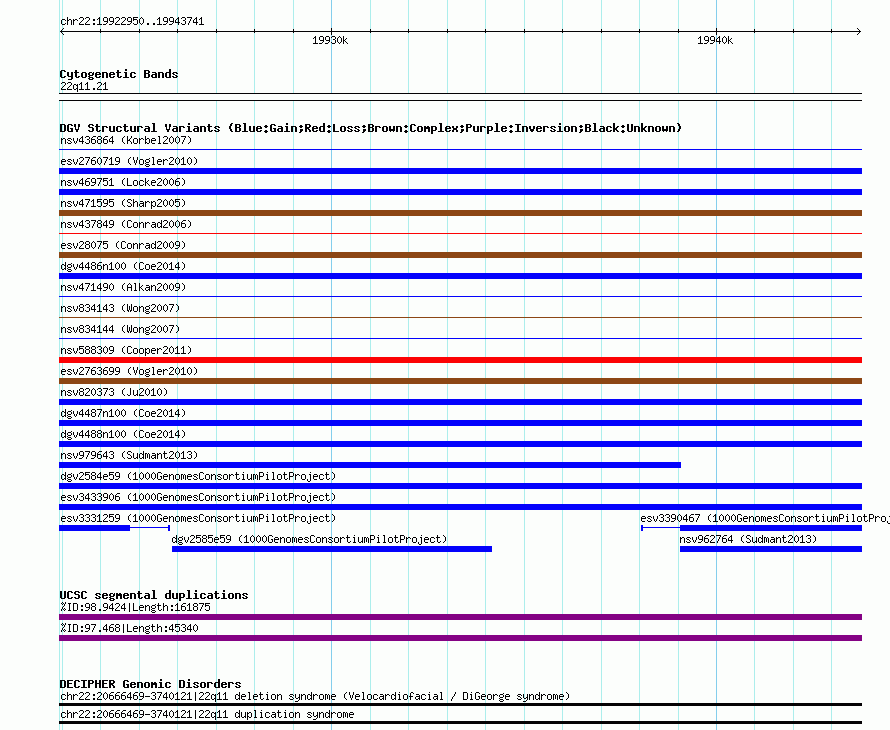
Task: Click the shorter blue nsv979643 (Sudmant2013) bar
Action: click(370, 465)
